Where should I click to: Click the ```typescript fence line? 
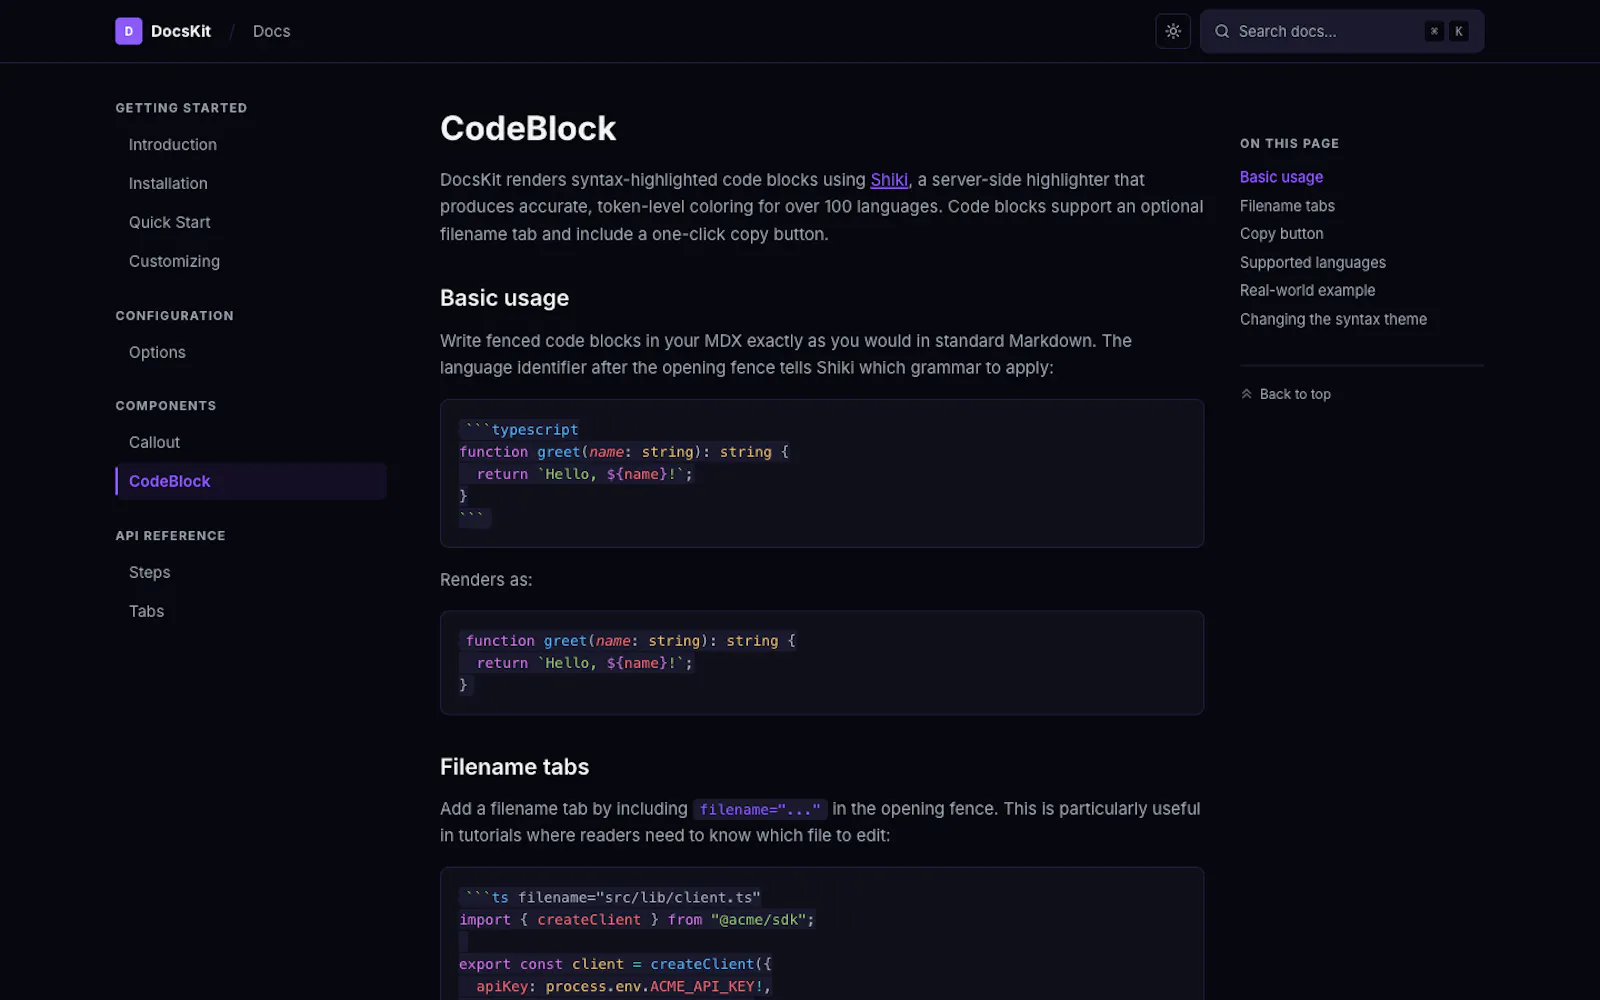[x=519, y=430]
